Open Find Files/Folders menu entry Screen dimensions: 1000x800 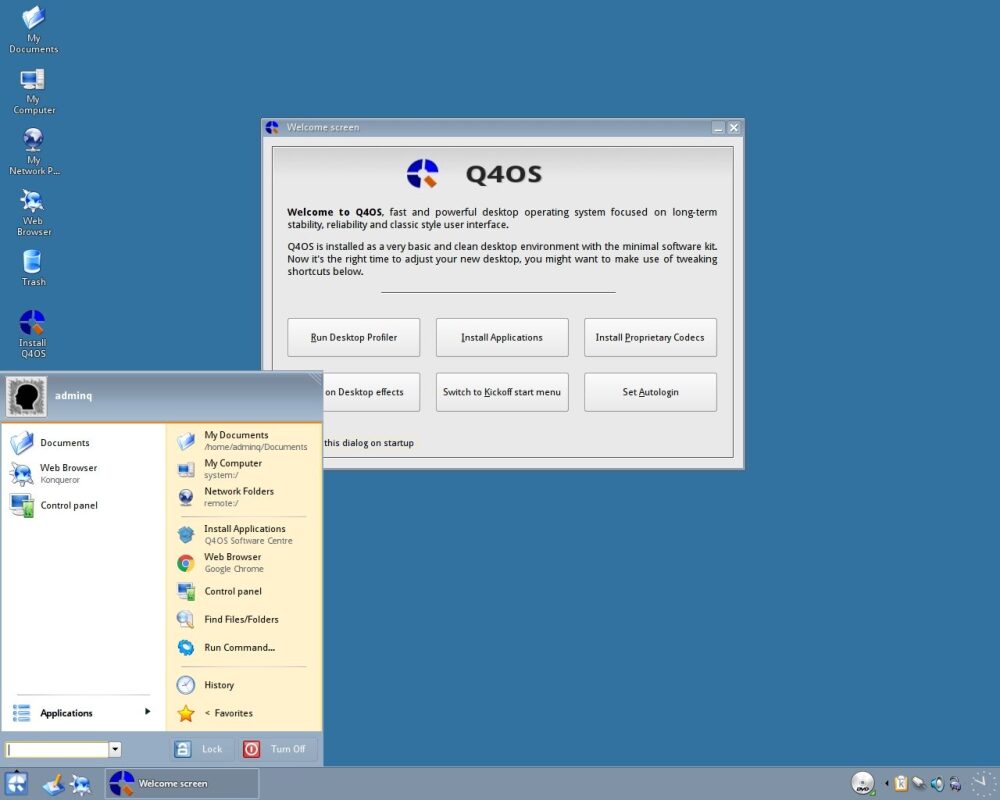click(244, 619)
